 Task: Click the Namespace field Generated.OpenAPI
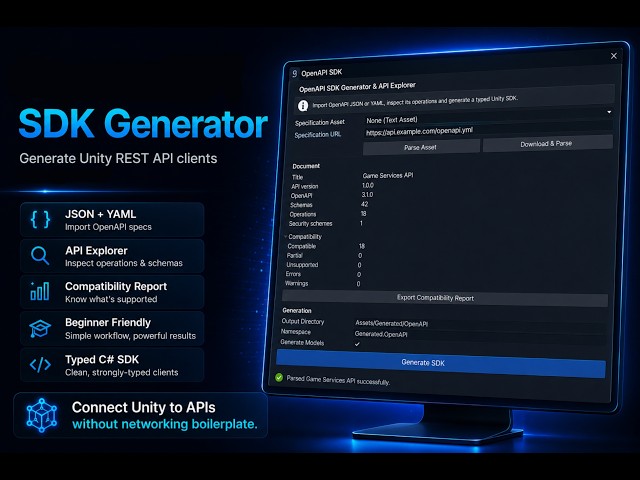tap(480, 335)
